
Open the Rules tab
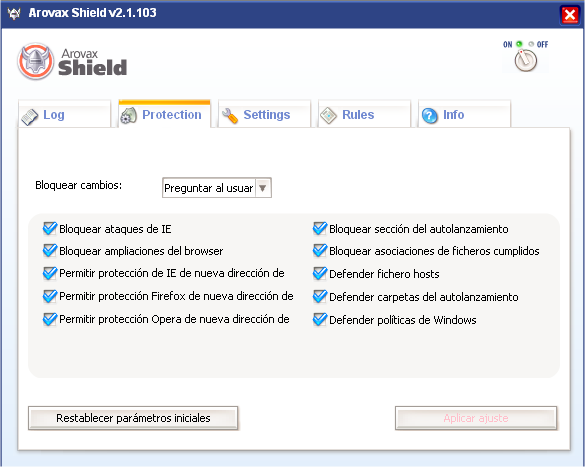click(364, 114)
